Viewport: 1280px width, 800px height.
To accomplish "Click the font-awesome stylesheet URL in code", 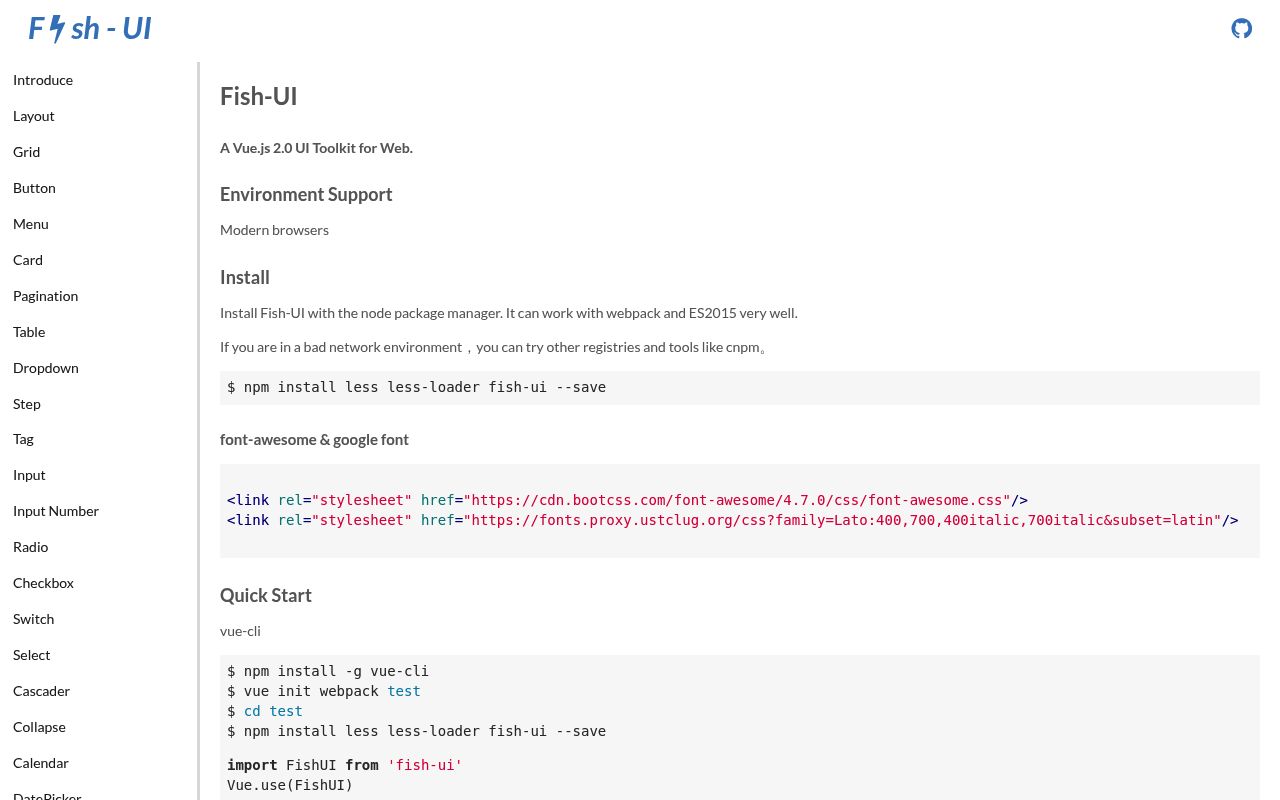I will tap(736, 500).
